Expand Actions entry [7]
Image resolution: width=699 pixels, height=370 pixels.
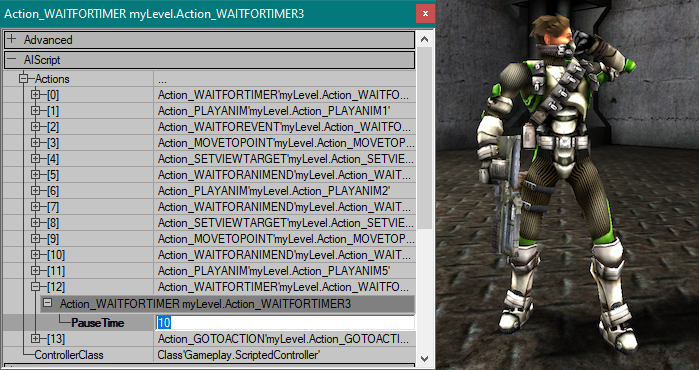click(x=35, y=207)
